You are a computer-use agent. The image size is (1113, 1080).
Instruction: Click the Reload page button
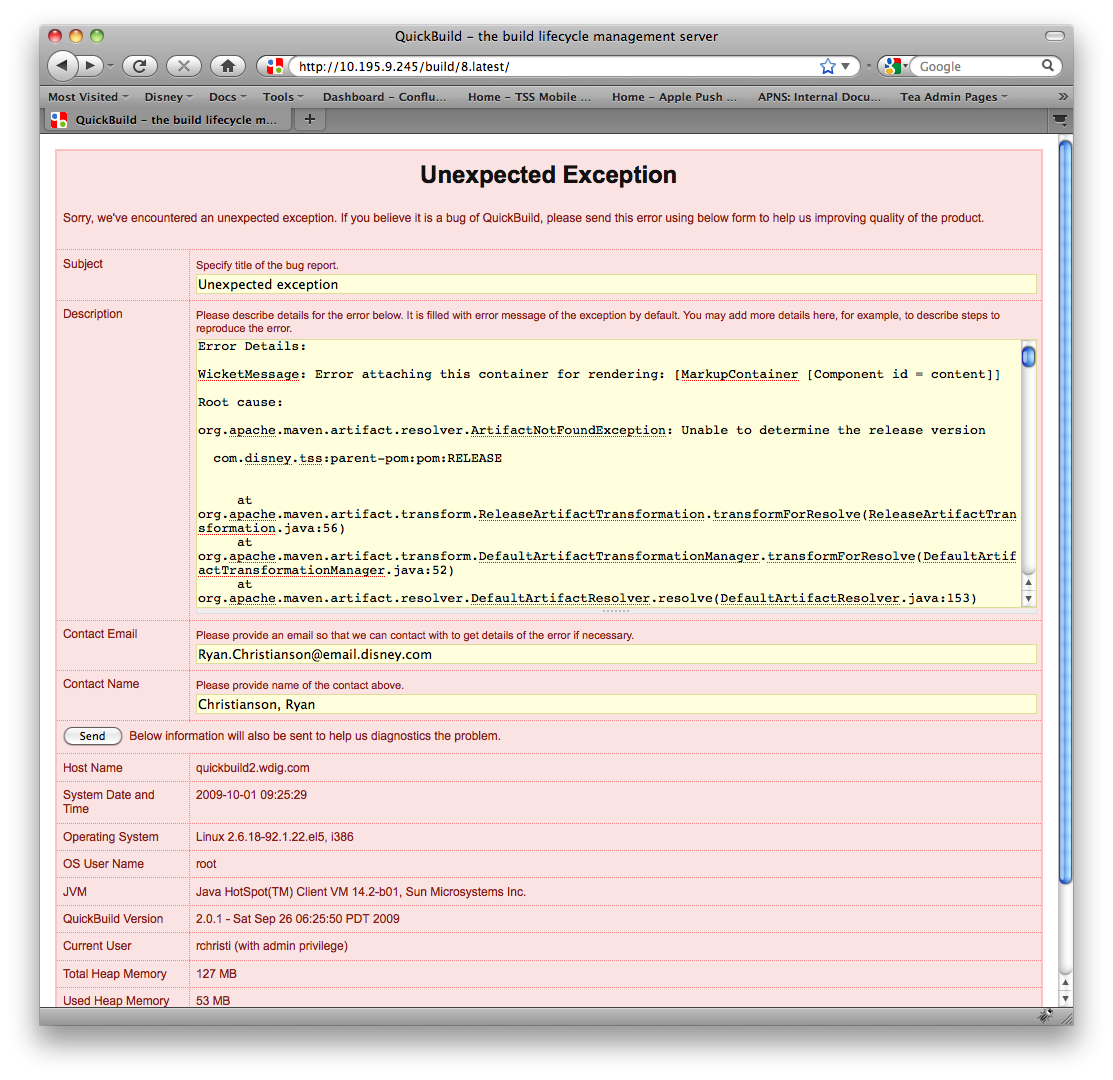coord(139,66)
